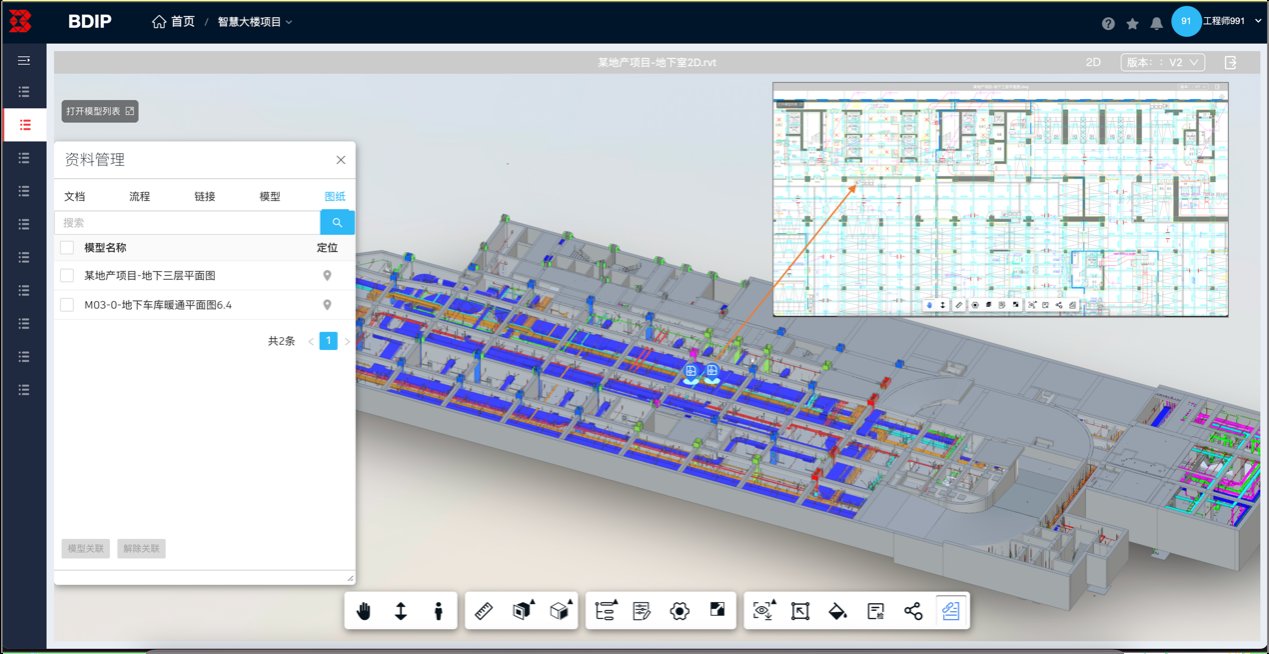Grab the panel corner resize handle
The width and height of the screenshot is (1269, 654).
350,578
